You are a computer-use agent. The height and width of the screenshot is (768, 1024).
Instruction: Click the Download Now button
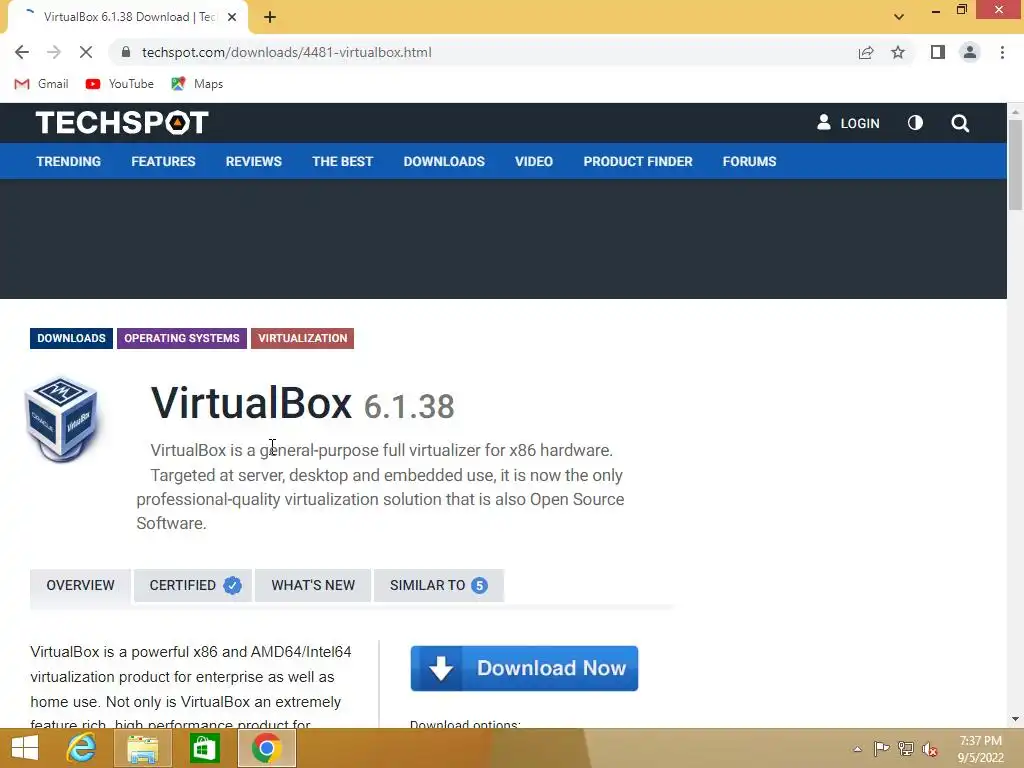524,668
